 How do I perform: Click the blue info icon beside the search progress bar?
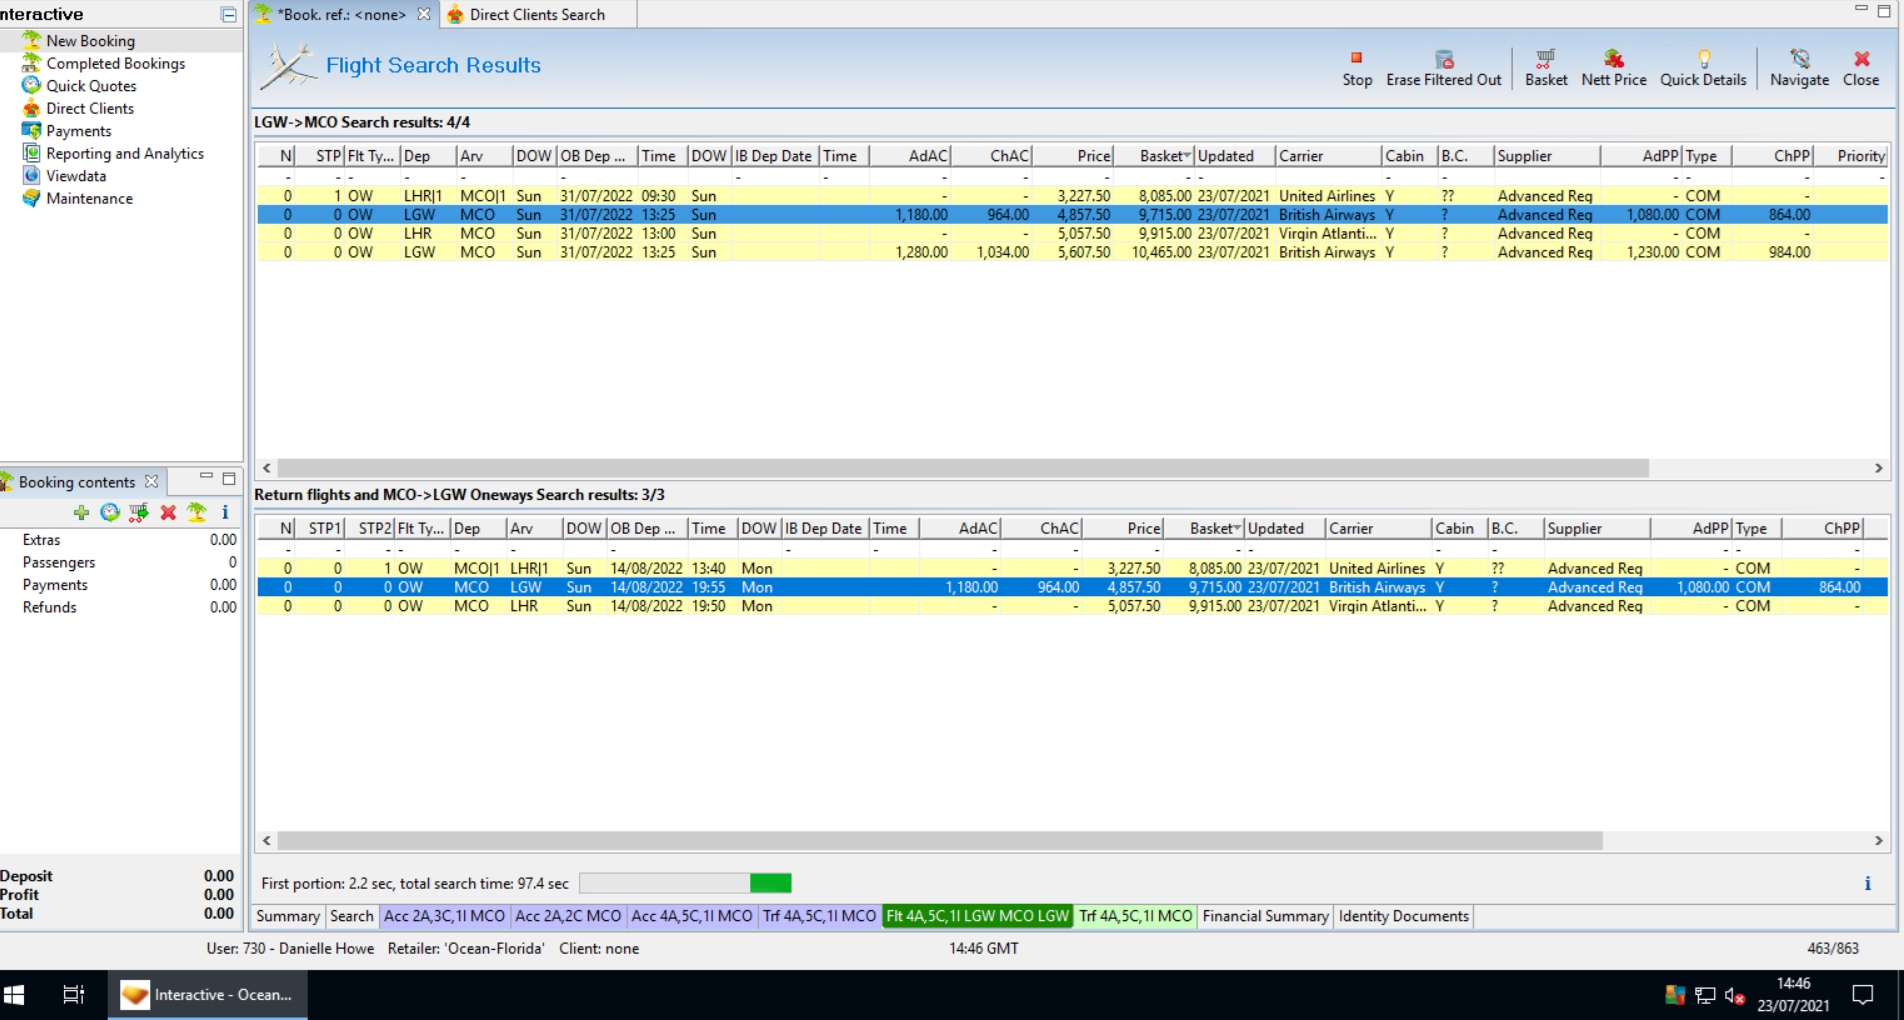1867,883
